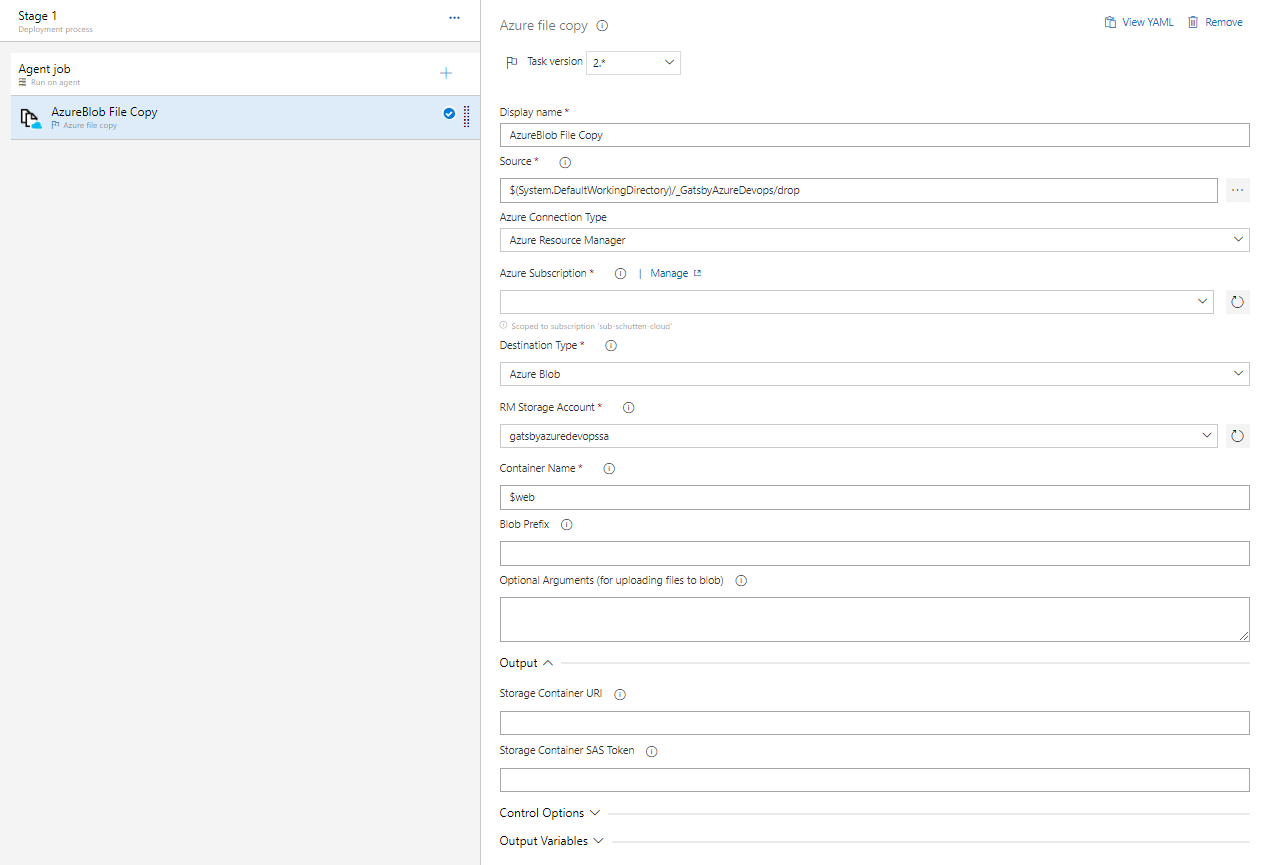Open the Task version dropdown

[x=633, y=63]
